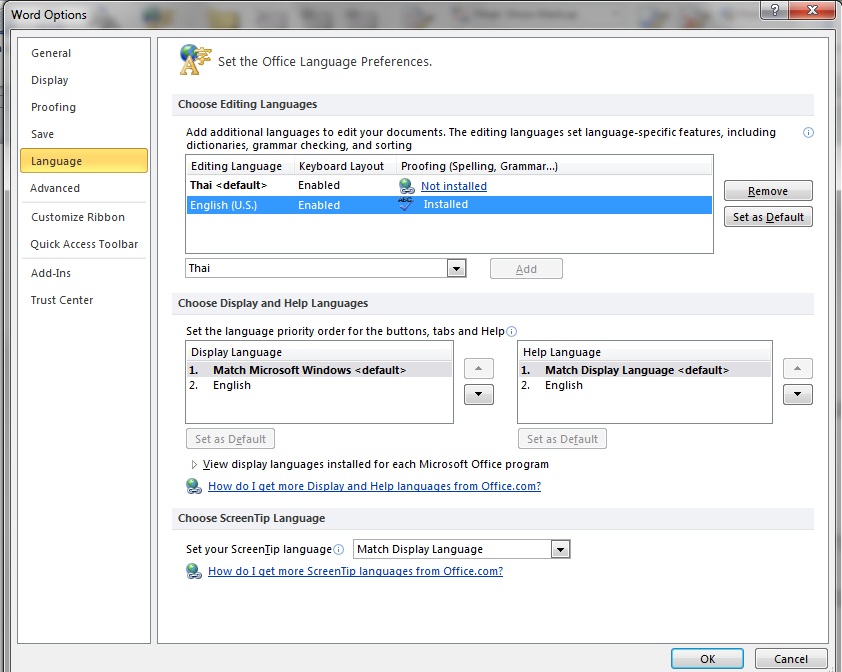Select English in Display Language list
Screen dimensions: 842x672
point(319,385)
